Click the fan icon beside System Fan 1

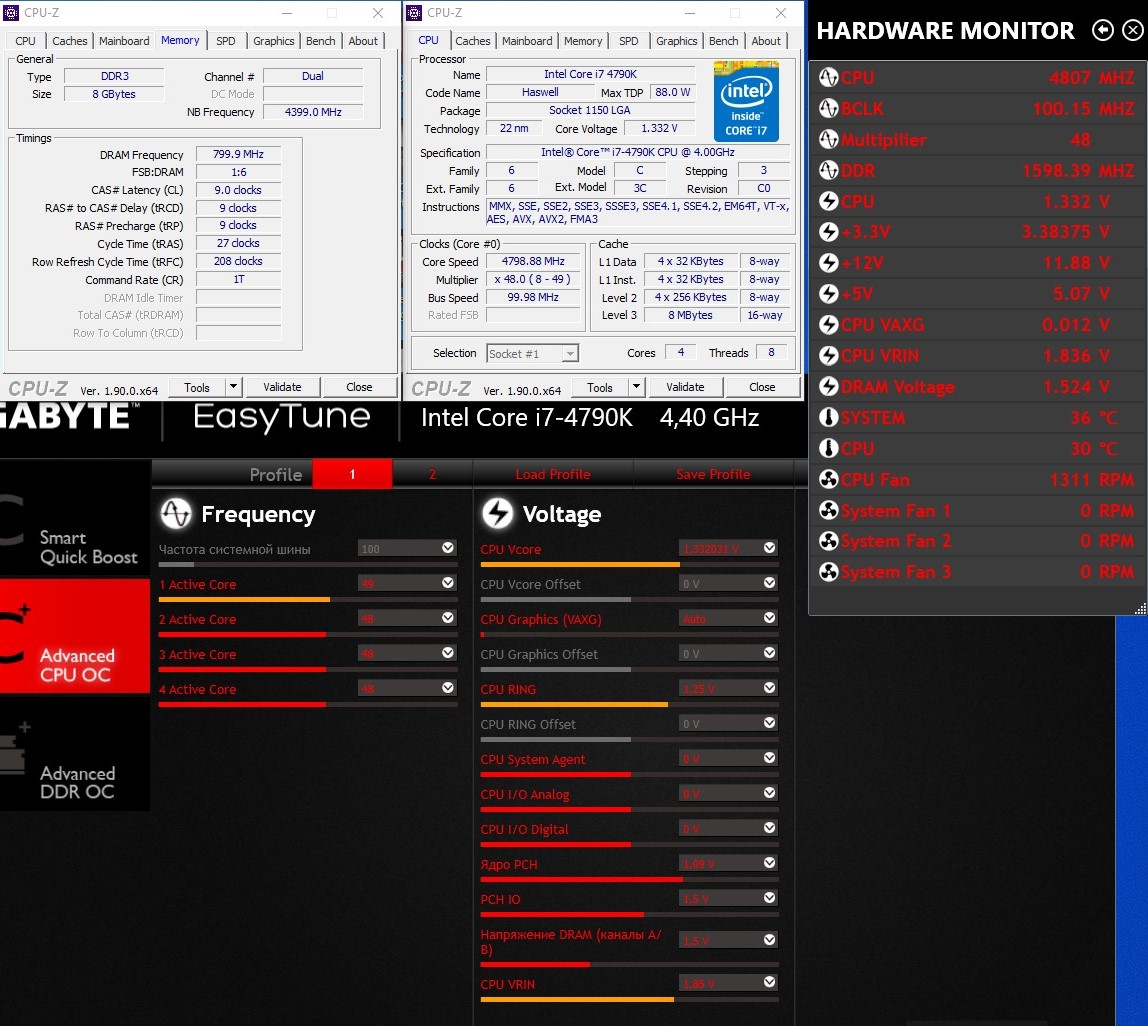[828, 510]
